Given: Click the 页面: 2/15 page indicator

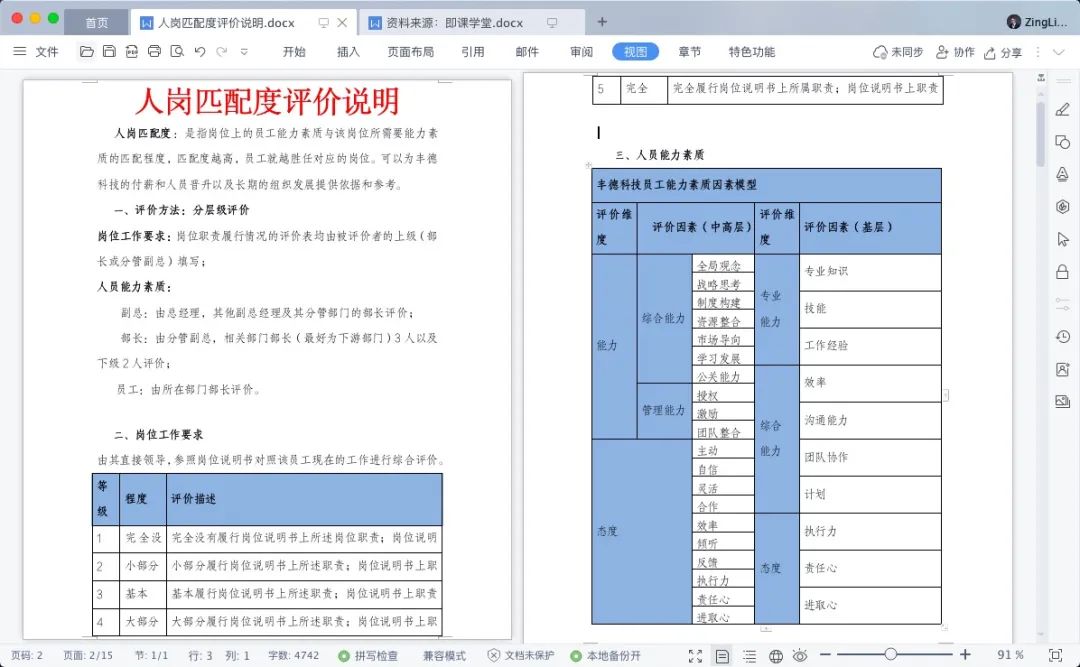Looking at the screenshot, I should click(x=88, y=655).
